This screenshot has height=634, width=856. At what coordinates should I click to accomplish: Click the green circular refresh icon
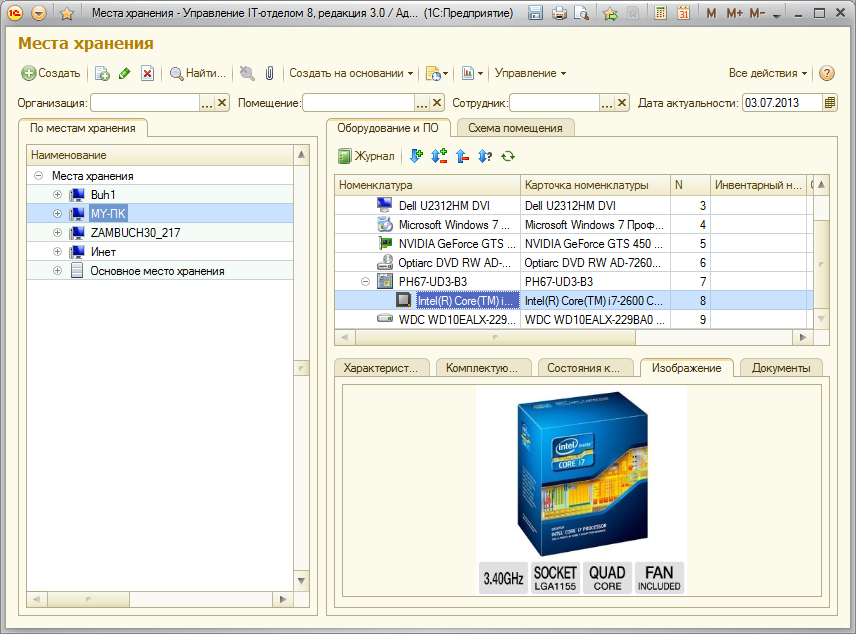pyautogui.click(x=508, y=156)
